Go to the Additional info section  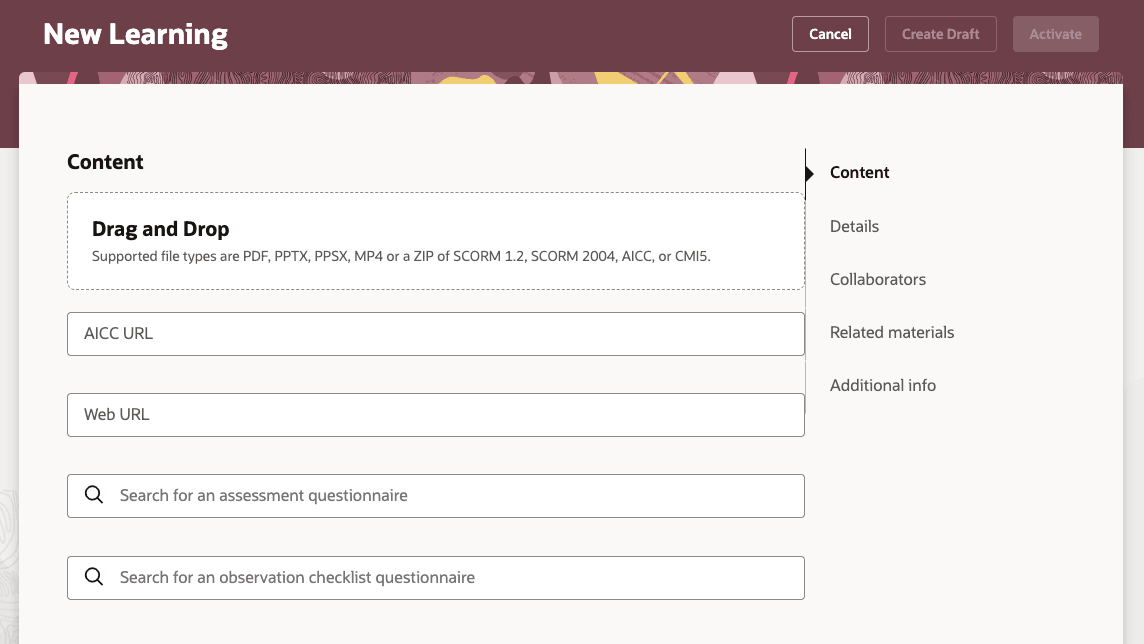(x=882, y=385)
